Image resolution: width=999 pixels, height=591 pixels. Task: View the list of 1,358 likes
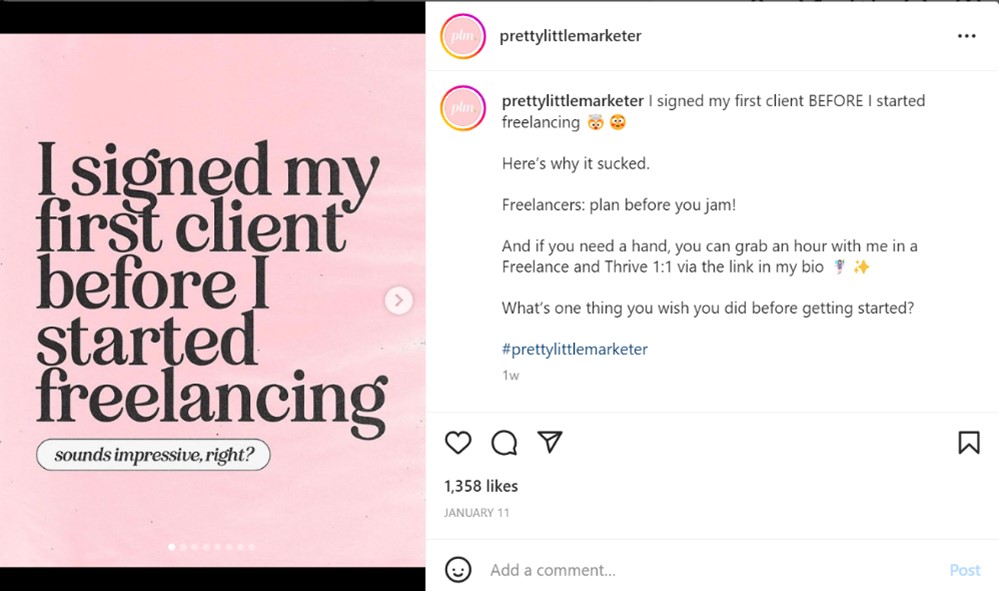[x=483, y=486]
